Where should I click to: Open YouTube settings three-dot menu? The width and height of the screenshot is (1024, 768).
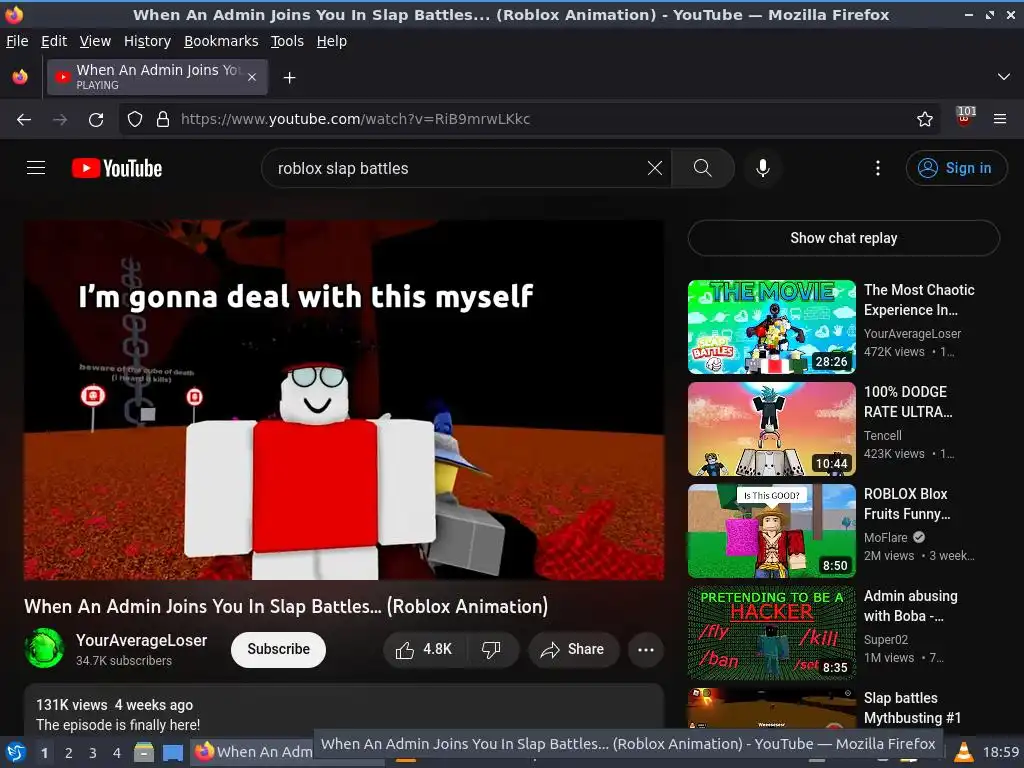[x=878, y=168]
